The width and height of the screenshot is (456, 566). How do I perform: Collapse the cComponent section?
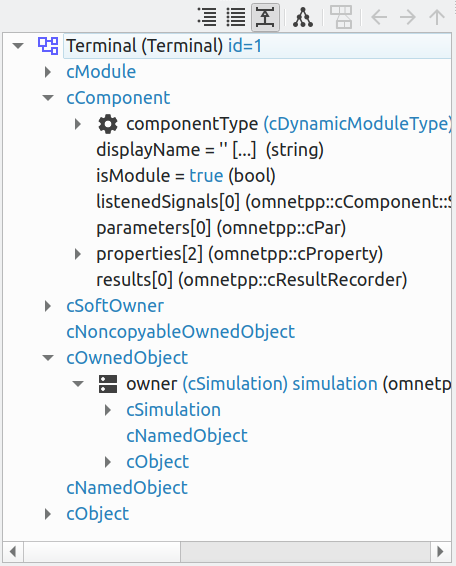tap(48, 98)
